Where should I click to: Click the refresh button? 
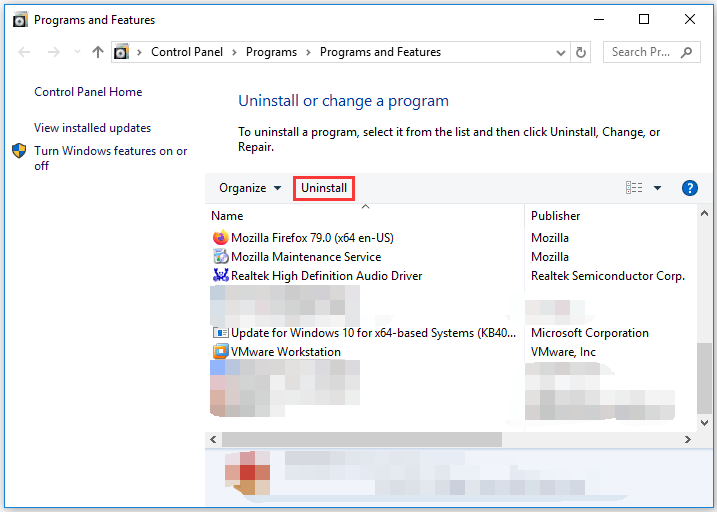point(581,52)
